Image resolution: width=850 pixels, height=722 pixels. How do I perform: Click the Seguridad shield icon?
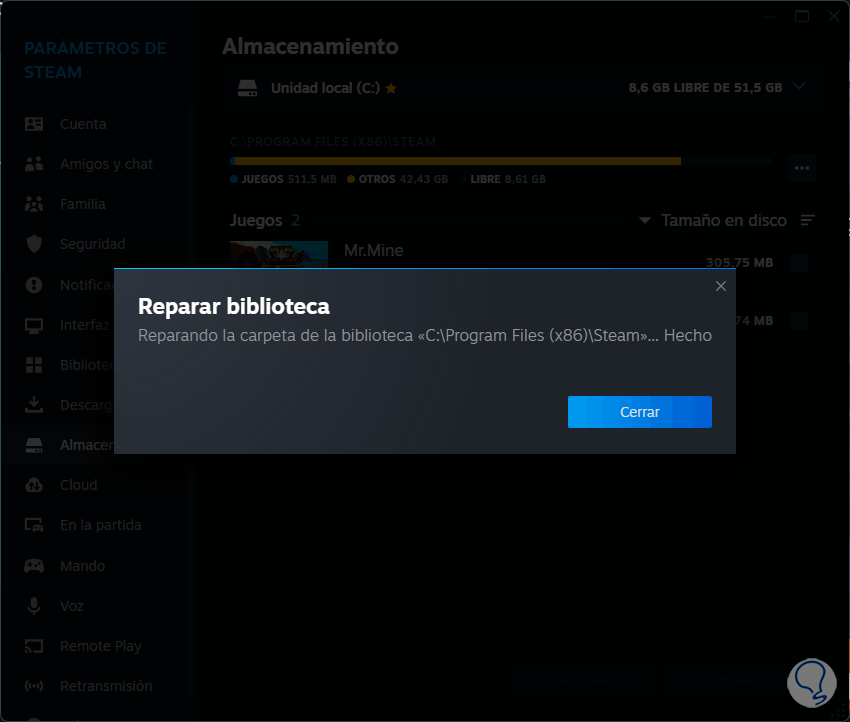click(x=34, y=244)
